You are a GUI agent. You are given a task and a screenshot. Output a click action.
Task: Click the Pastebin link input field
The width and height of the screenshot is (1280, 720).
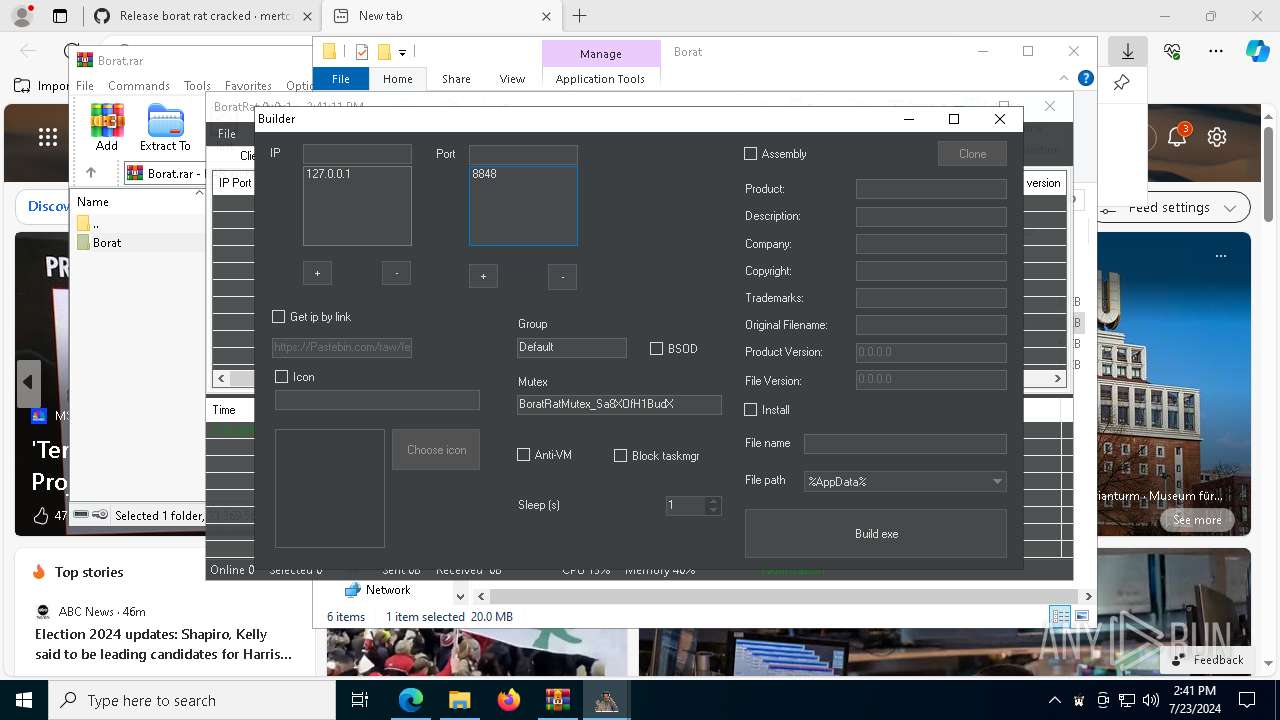click(x=342, y=348)
